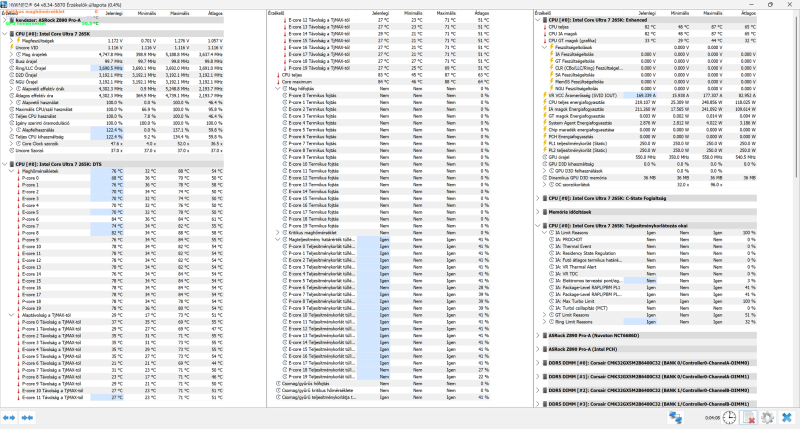Expand DDR5 DIMM [#0] Corsair group
800x429 pixels.
[x=538, y=363]
